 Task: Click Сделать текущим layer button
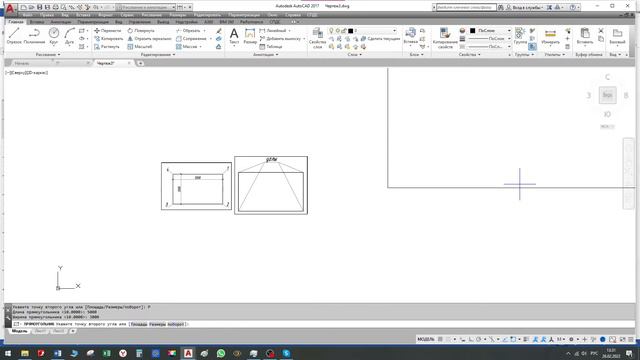[x=380, y=39]
